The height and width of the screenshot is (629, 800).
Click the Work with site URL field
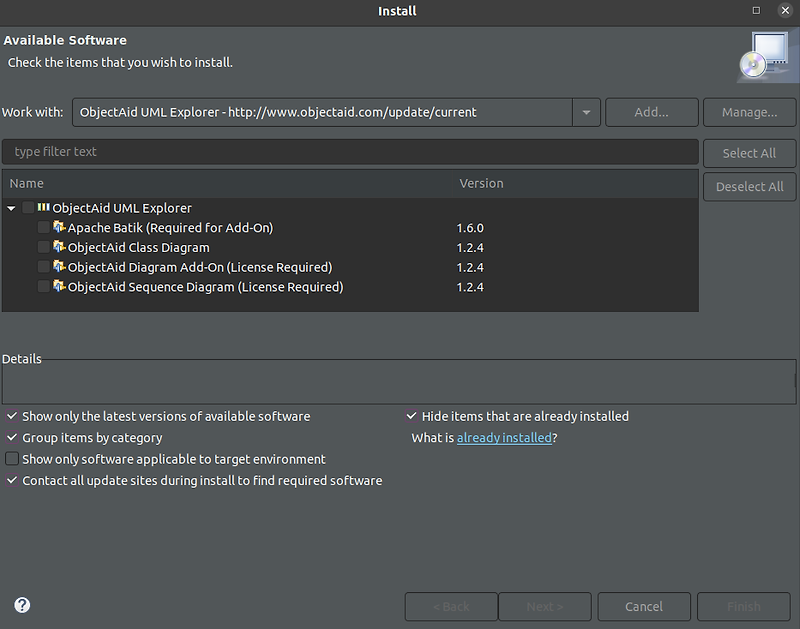(322, 112)
